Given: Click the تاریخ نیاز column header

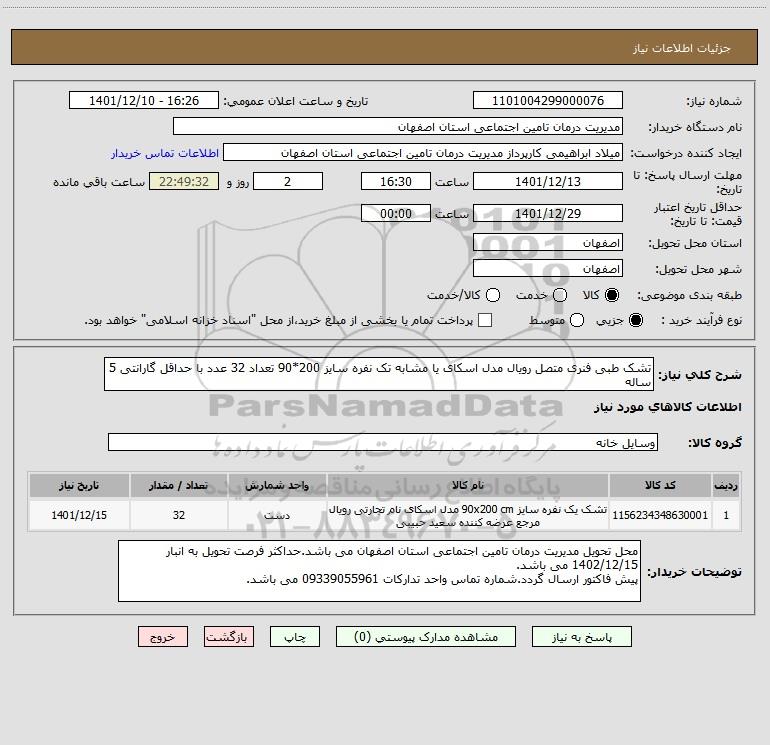Looking at the screenshot, I should click(79, 485).
